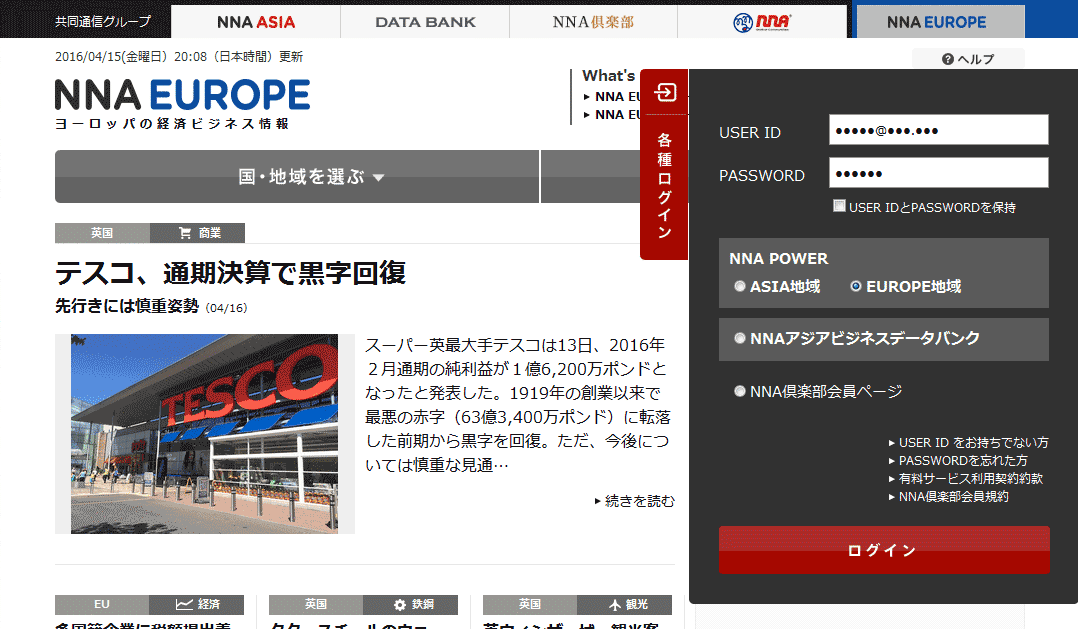Click the USER ID input field
The width and height of the screenshot is (1078, 629).
pos(938,130)
